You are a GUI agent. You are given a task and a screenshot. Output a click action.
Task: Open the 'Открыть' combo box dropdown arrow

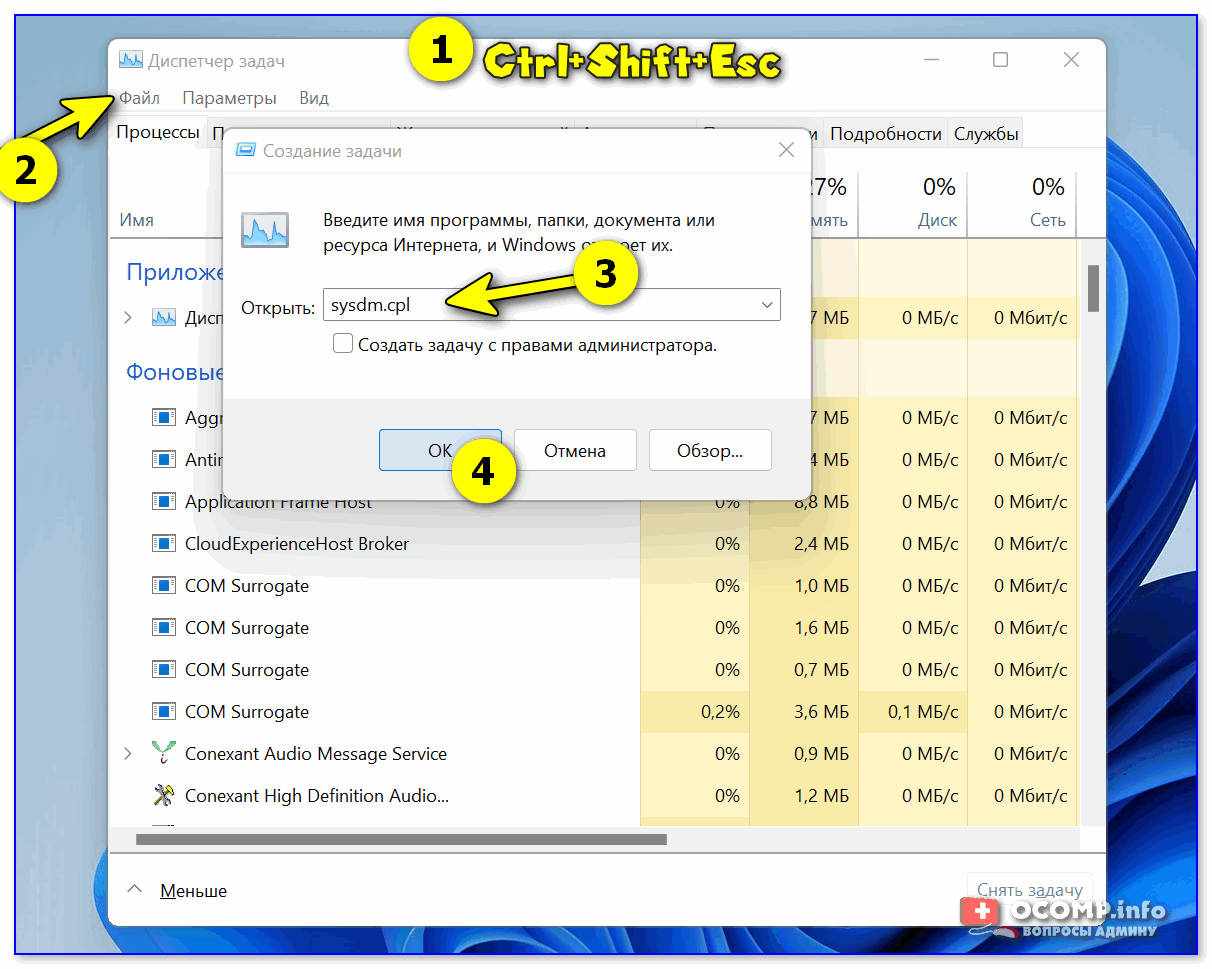coord(766,305)
